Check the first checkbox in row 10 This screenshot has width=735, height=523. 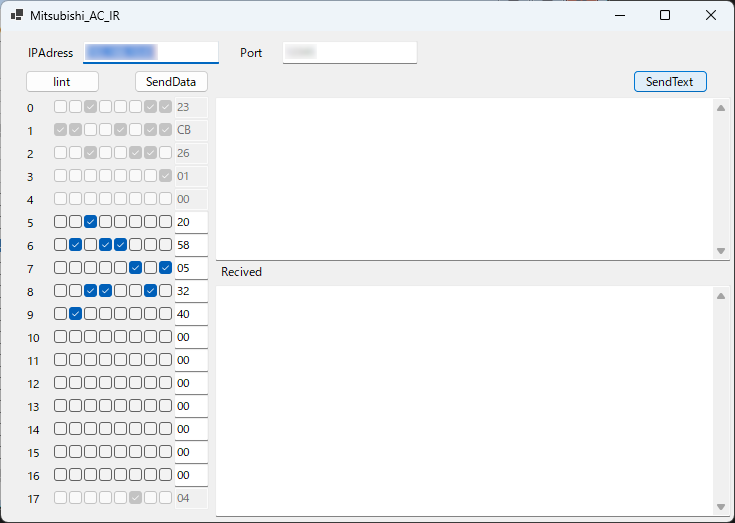pyautogui.click(x=60, y=336)
